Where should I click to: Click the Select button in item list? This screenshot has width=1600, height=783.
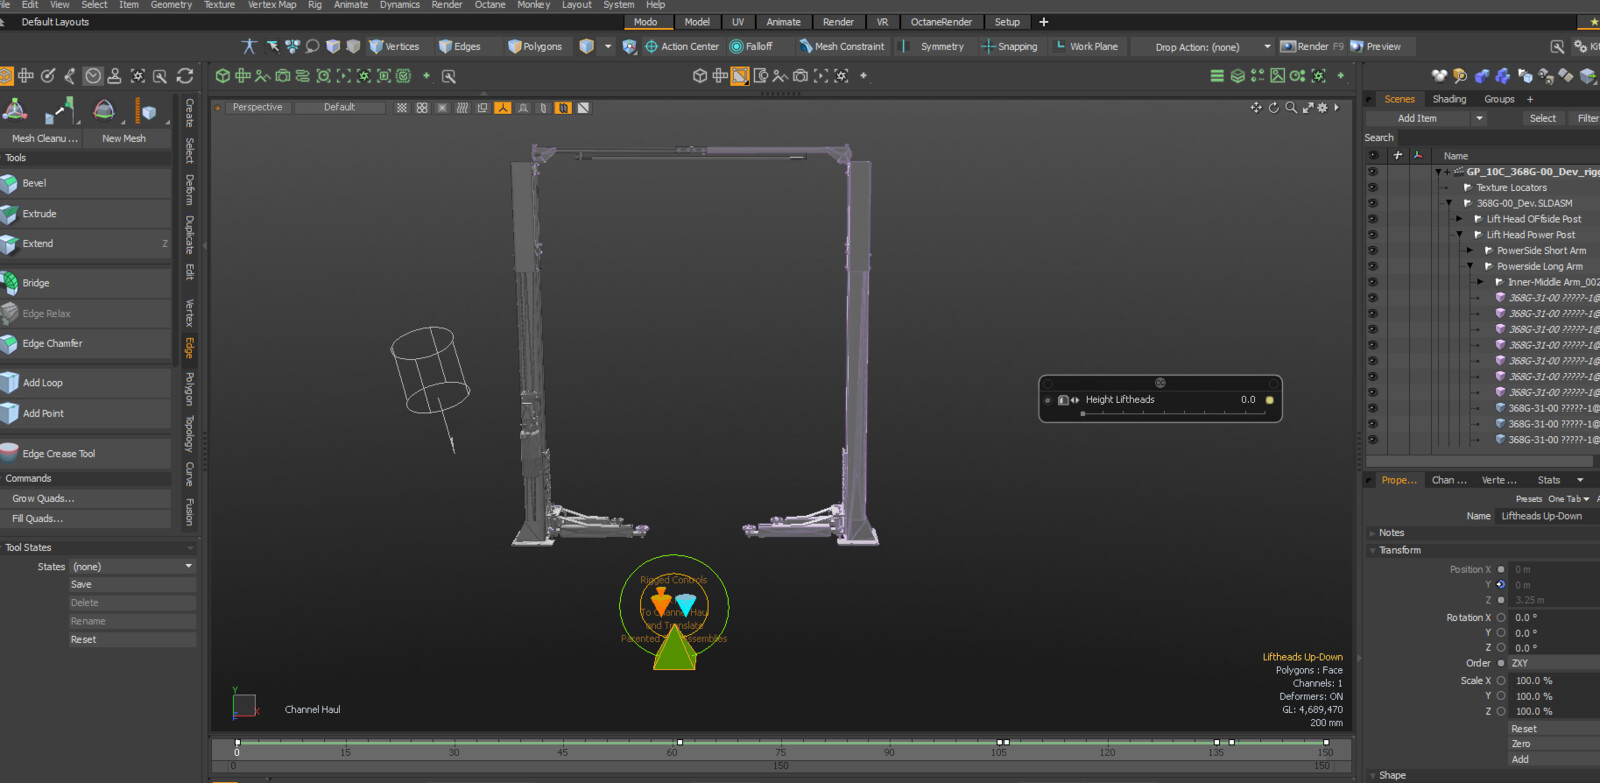point(1542,118)
